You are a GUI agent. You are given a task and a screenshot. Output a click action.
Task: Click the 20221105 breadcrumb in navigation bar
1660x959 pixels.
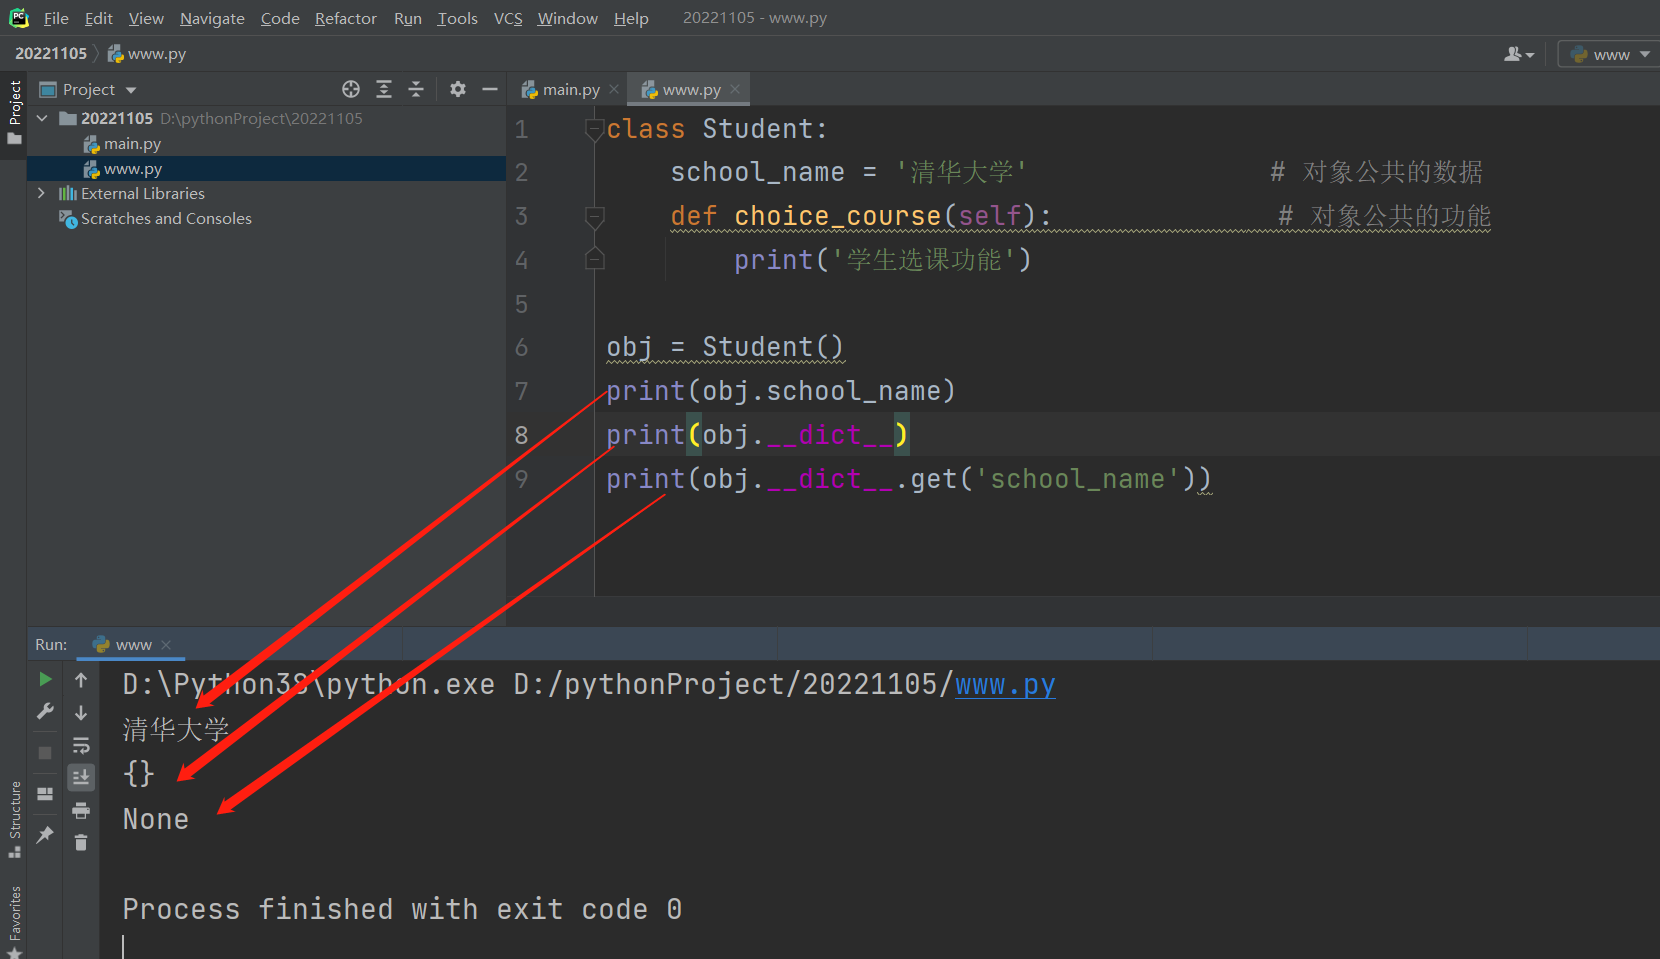51,54
